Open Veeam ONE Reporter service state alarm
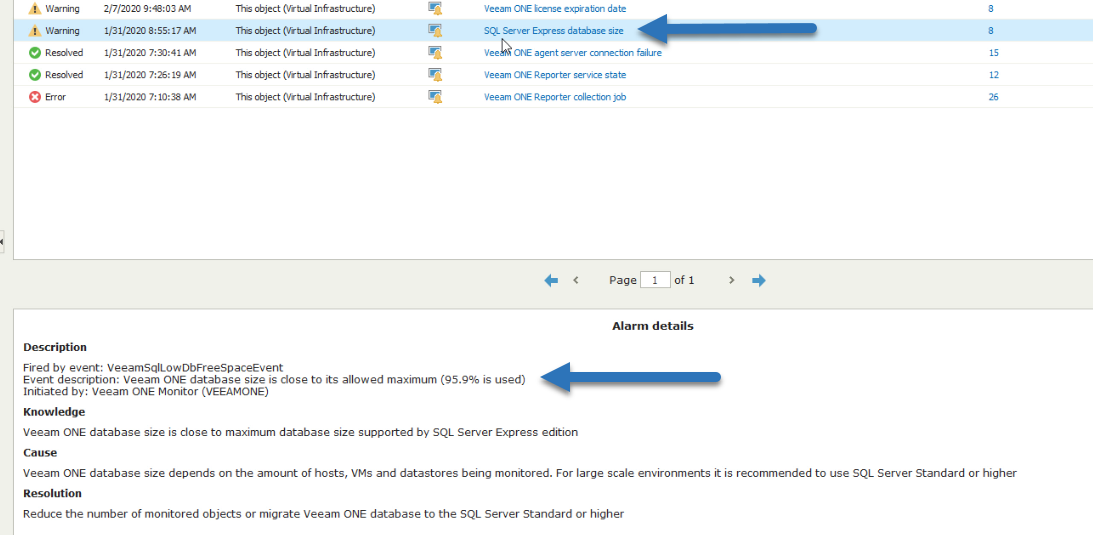The image size is (1093, 535). (x=555, y=75)
